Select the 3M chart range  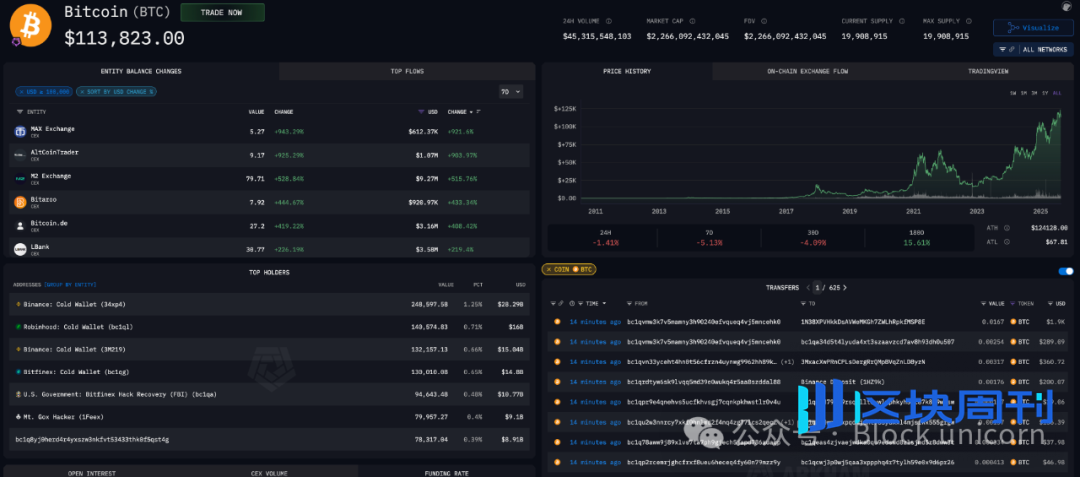(x=1035, y=93)
